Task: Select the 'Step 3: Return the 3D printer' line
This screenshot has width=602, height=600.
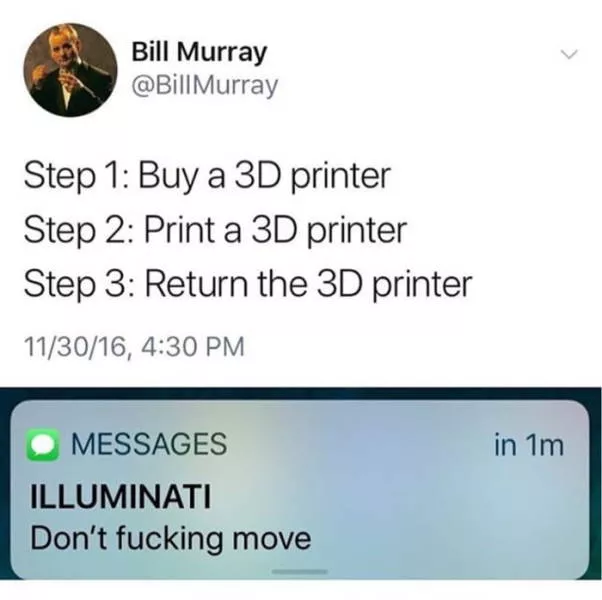Action: tap(248, 284)
